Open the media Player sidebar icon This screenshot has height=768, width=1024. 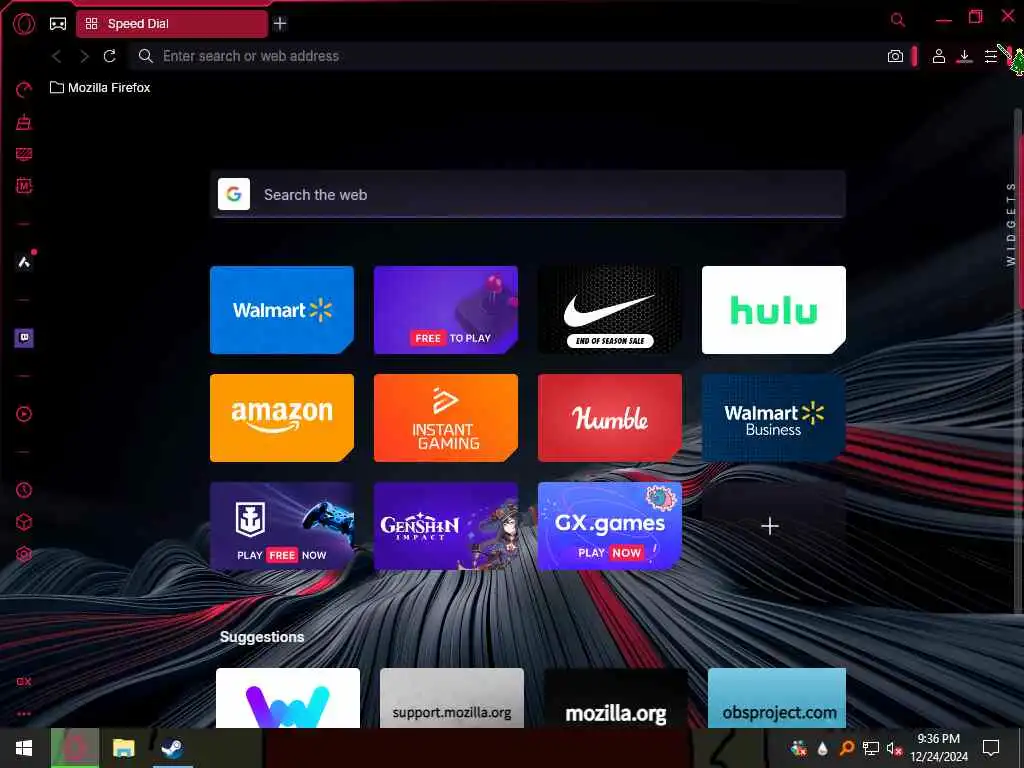tap(24, 414)
